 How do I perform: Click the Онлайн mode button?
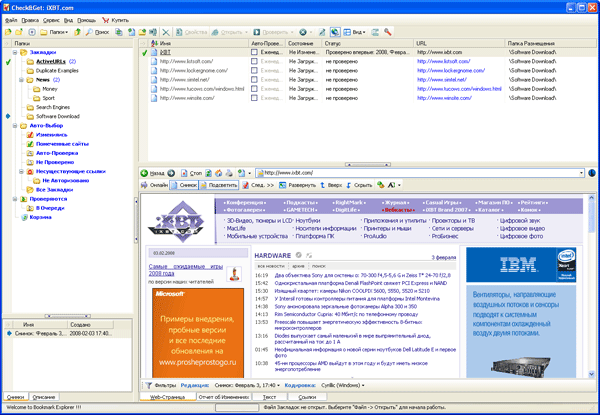click(154, 185)
